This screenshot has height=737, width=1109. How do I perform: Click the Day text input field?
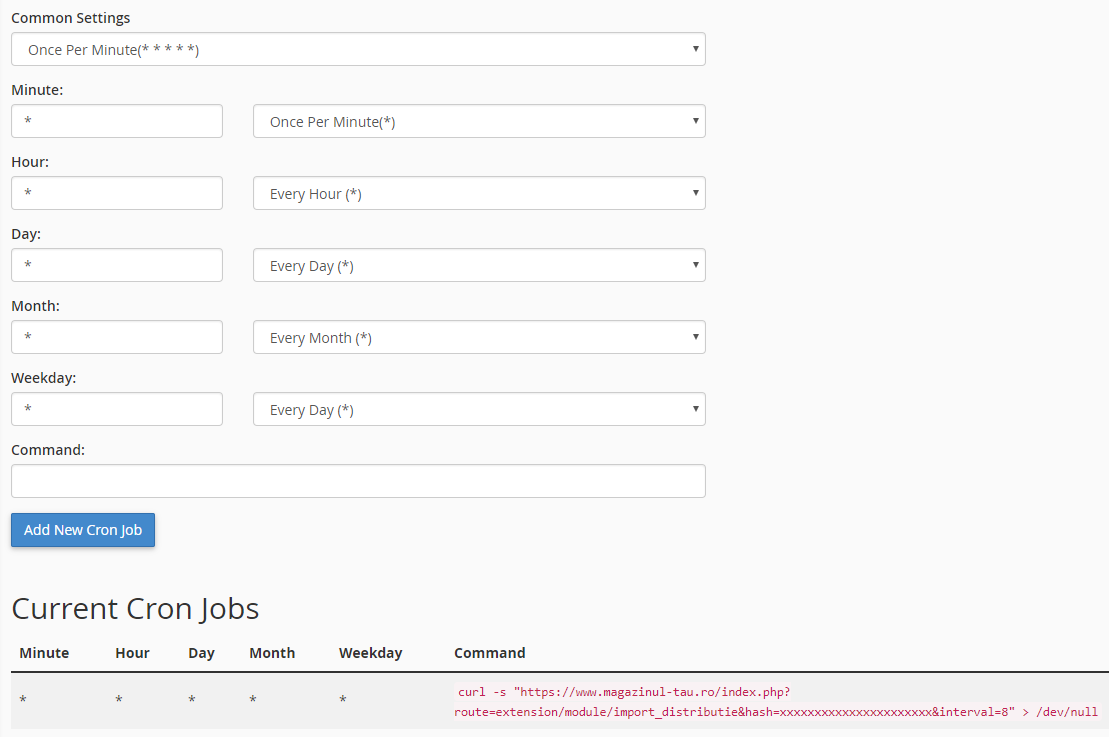[x=117, y=265]
